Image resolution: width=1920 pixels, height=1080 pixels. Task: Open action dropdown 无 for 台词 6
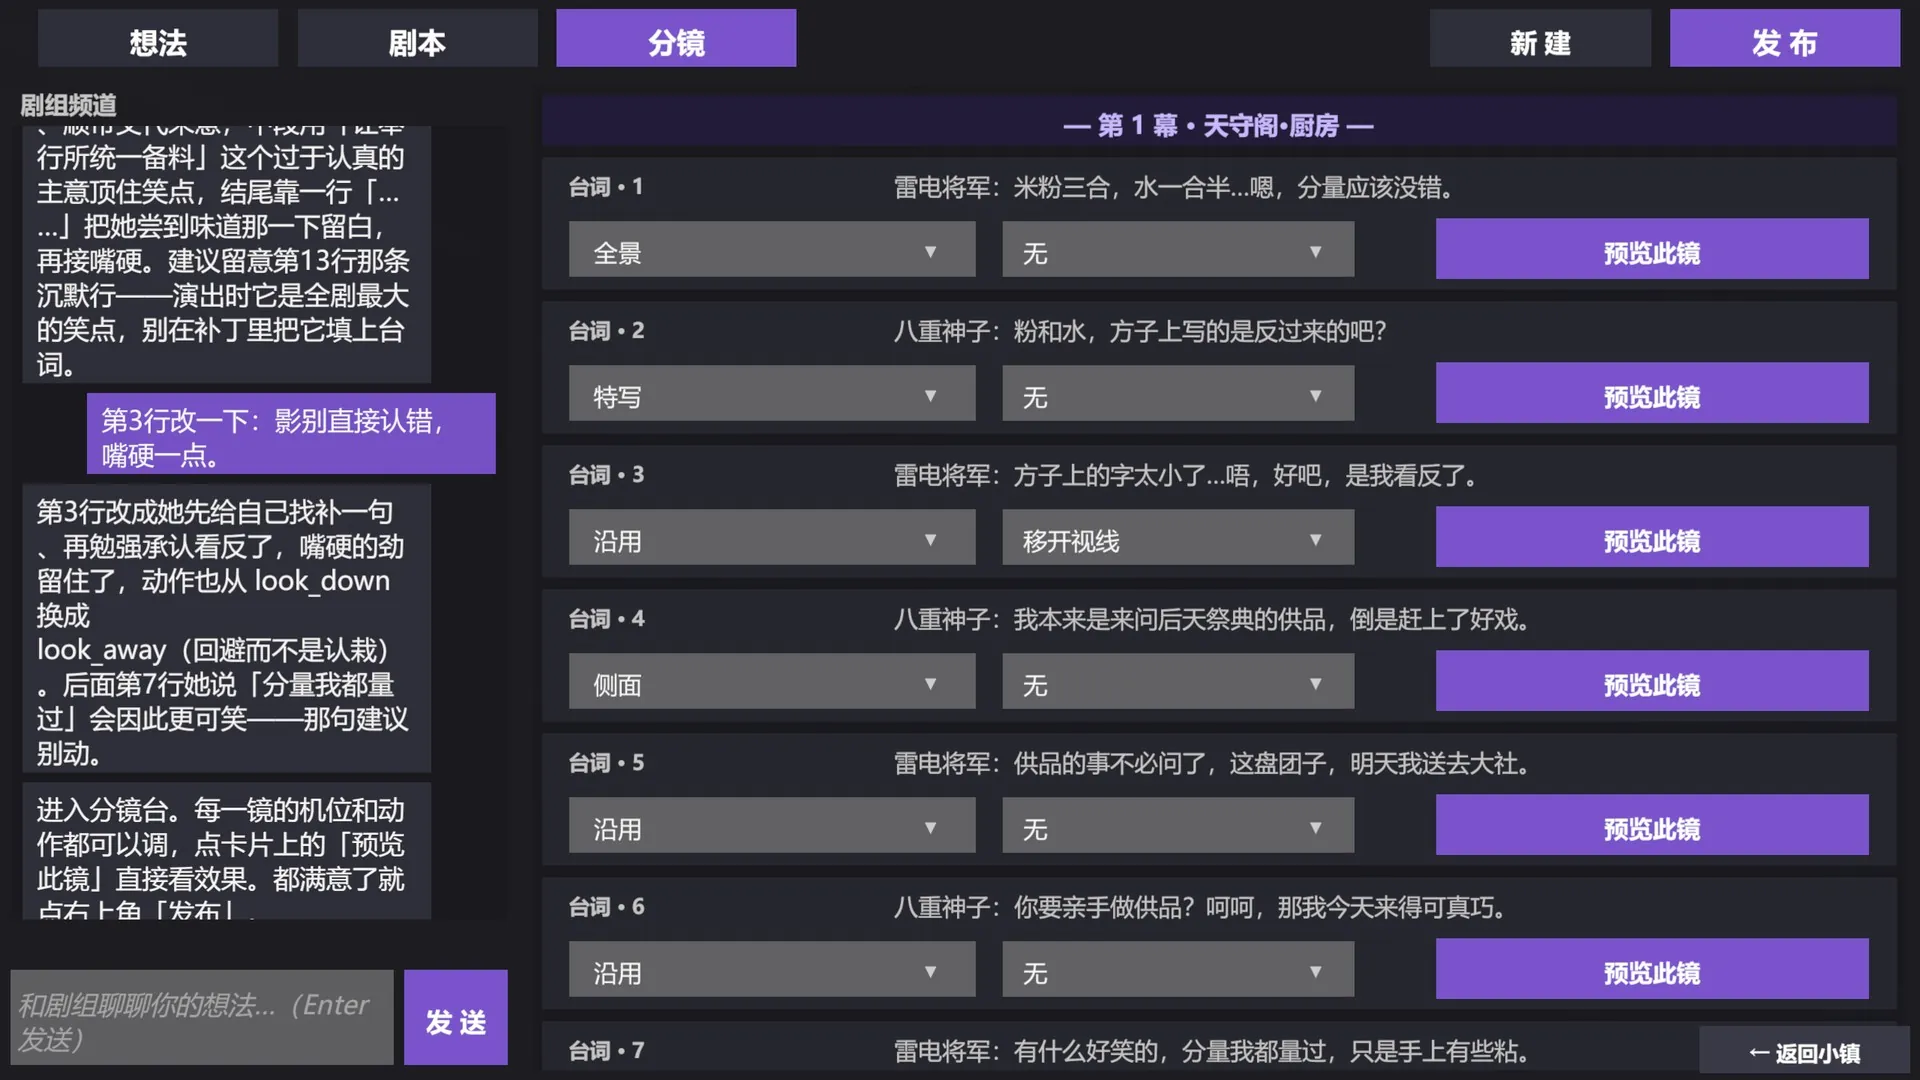click(x=1178, y=970)
